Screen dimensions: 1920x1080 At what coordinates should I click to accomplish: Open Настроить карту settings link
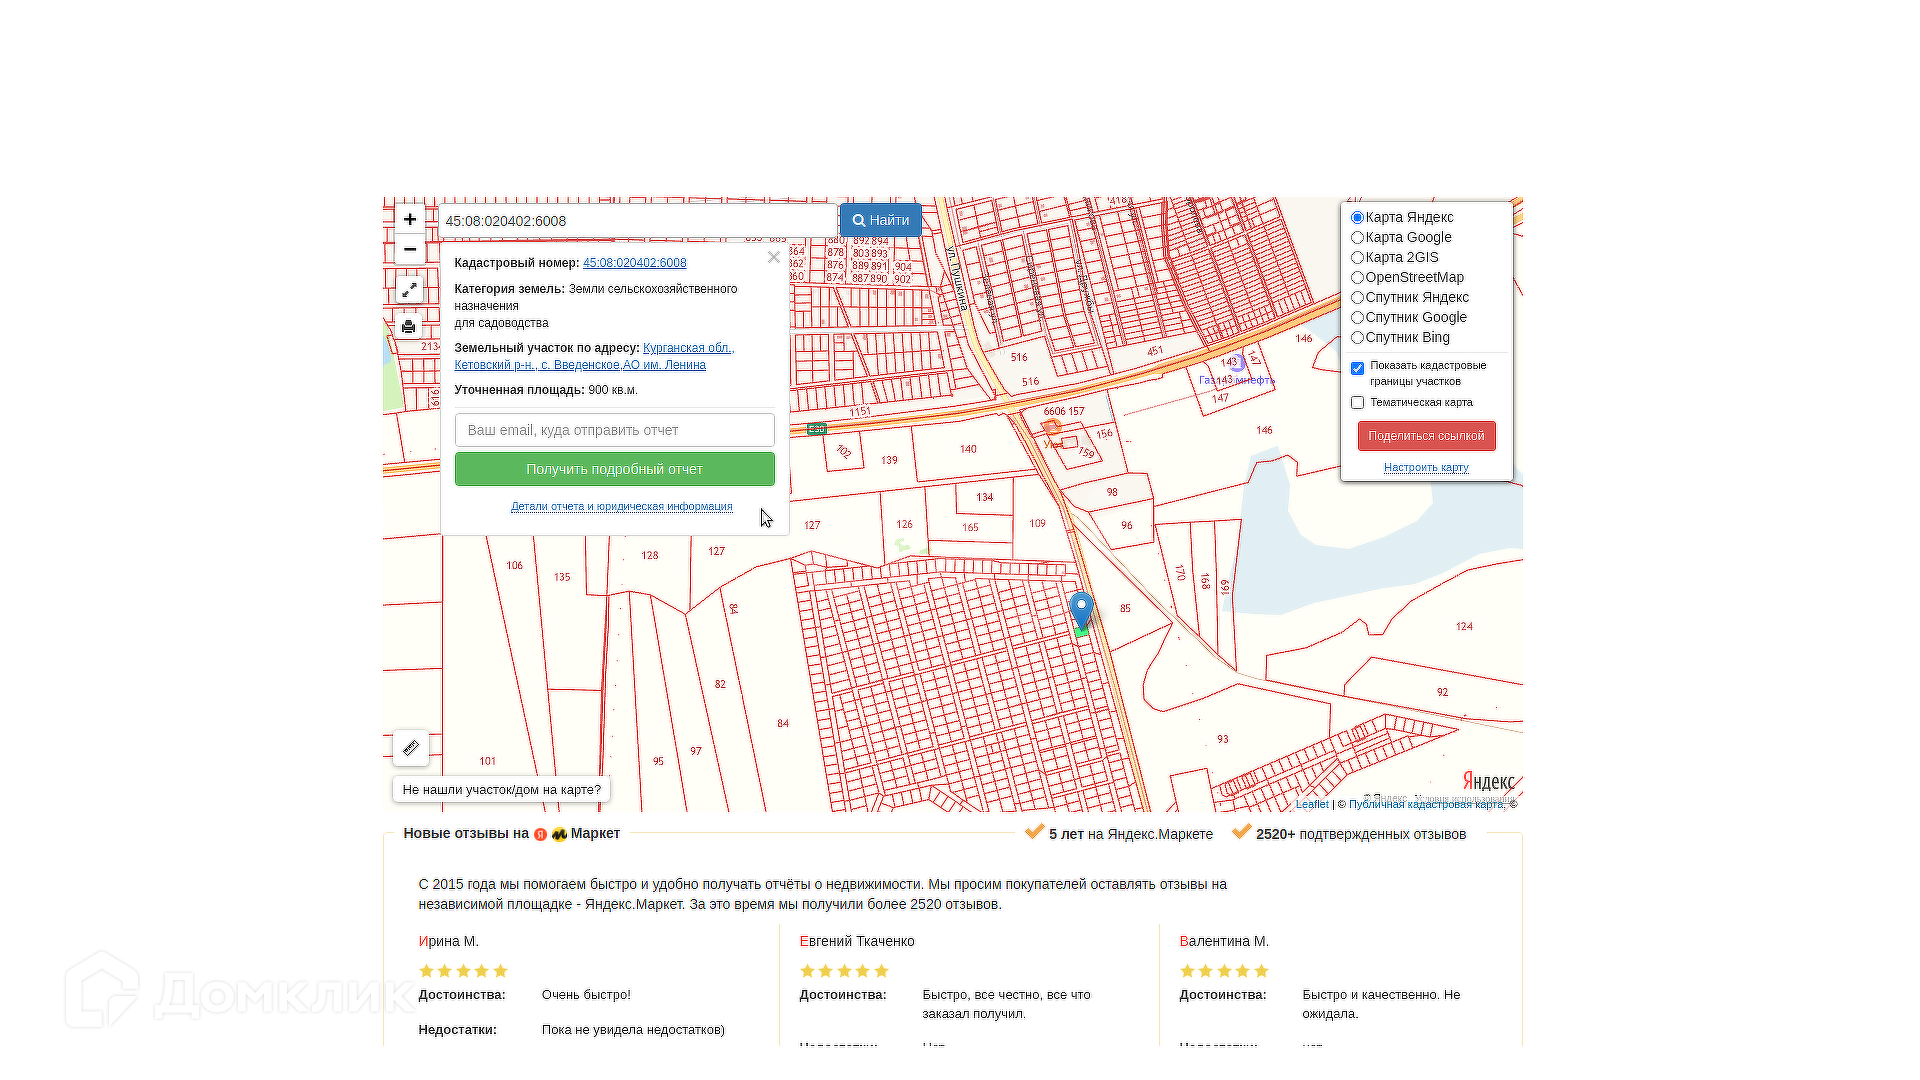[x=1426, y=468]
